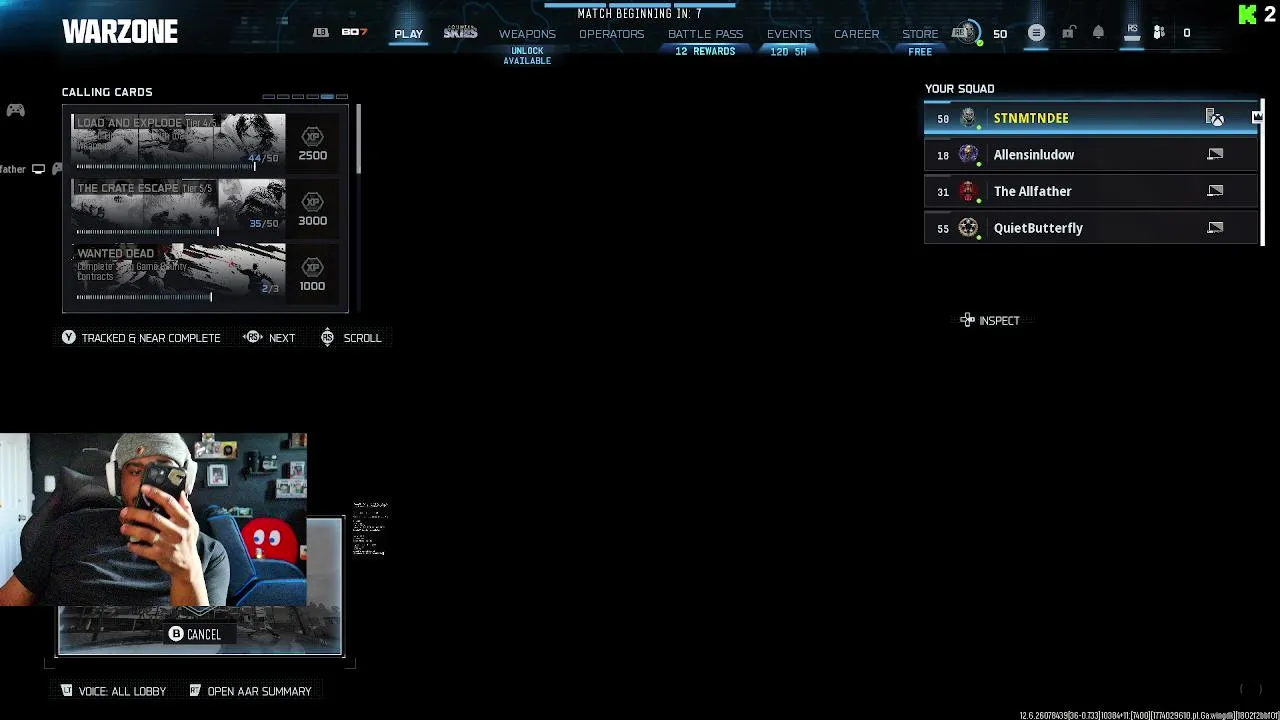Click the D-pad icon beside Inspect
This screenshot has width=1280, height=720.
[967, 321]
